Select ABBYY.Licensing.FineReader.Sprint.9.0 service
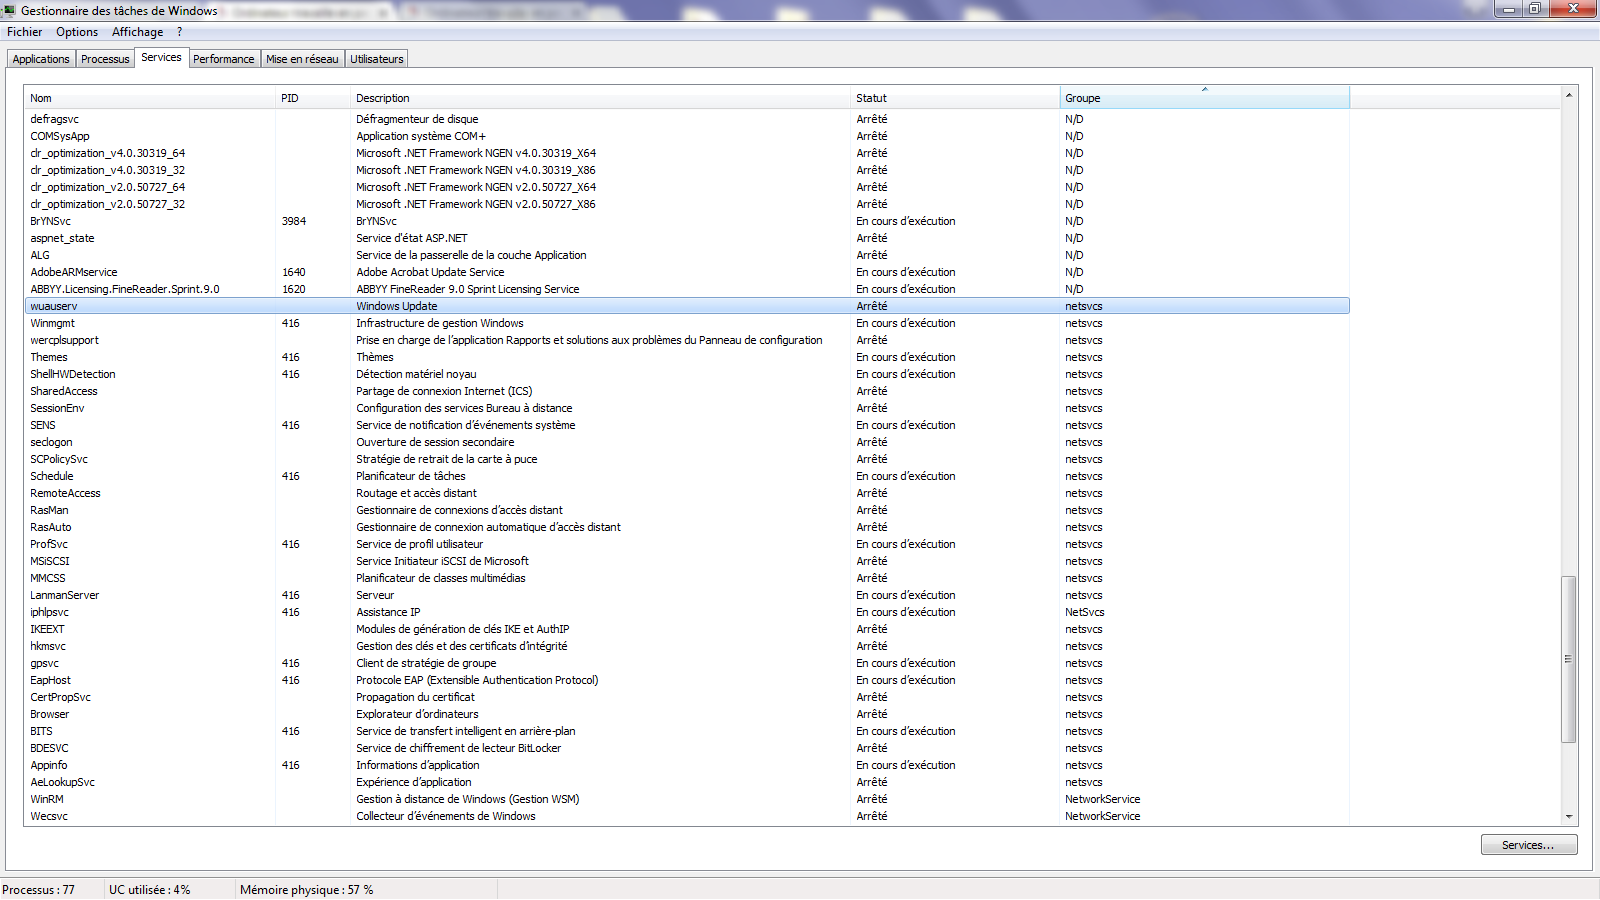Screen dimensions: 1600x900 (687, 289)
